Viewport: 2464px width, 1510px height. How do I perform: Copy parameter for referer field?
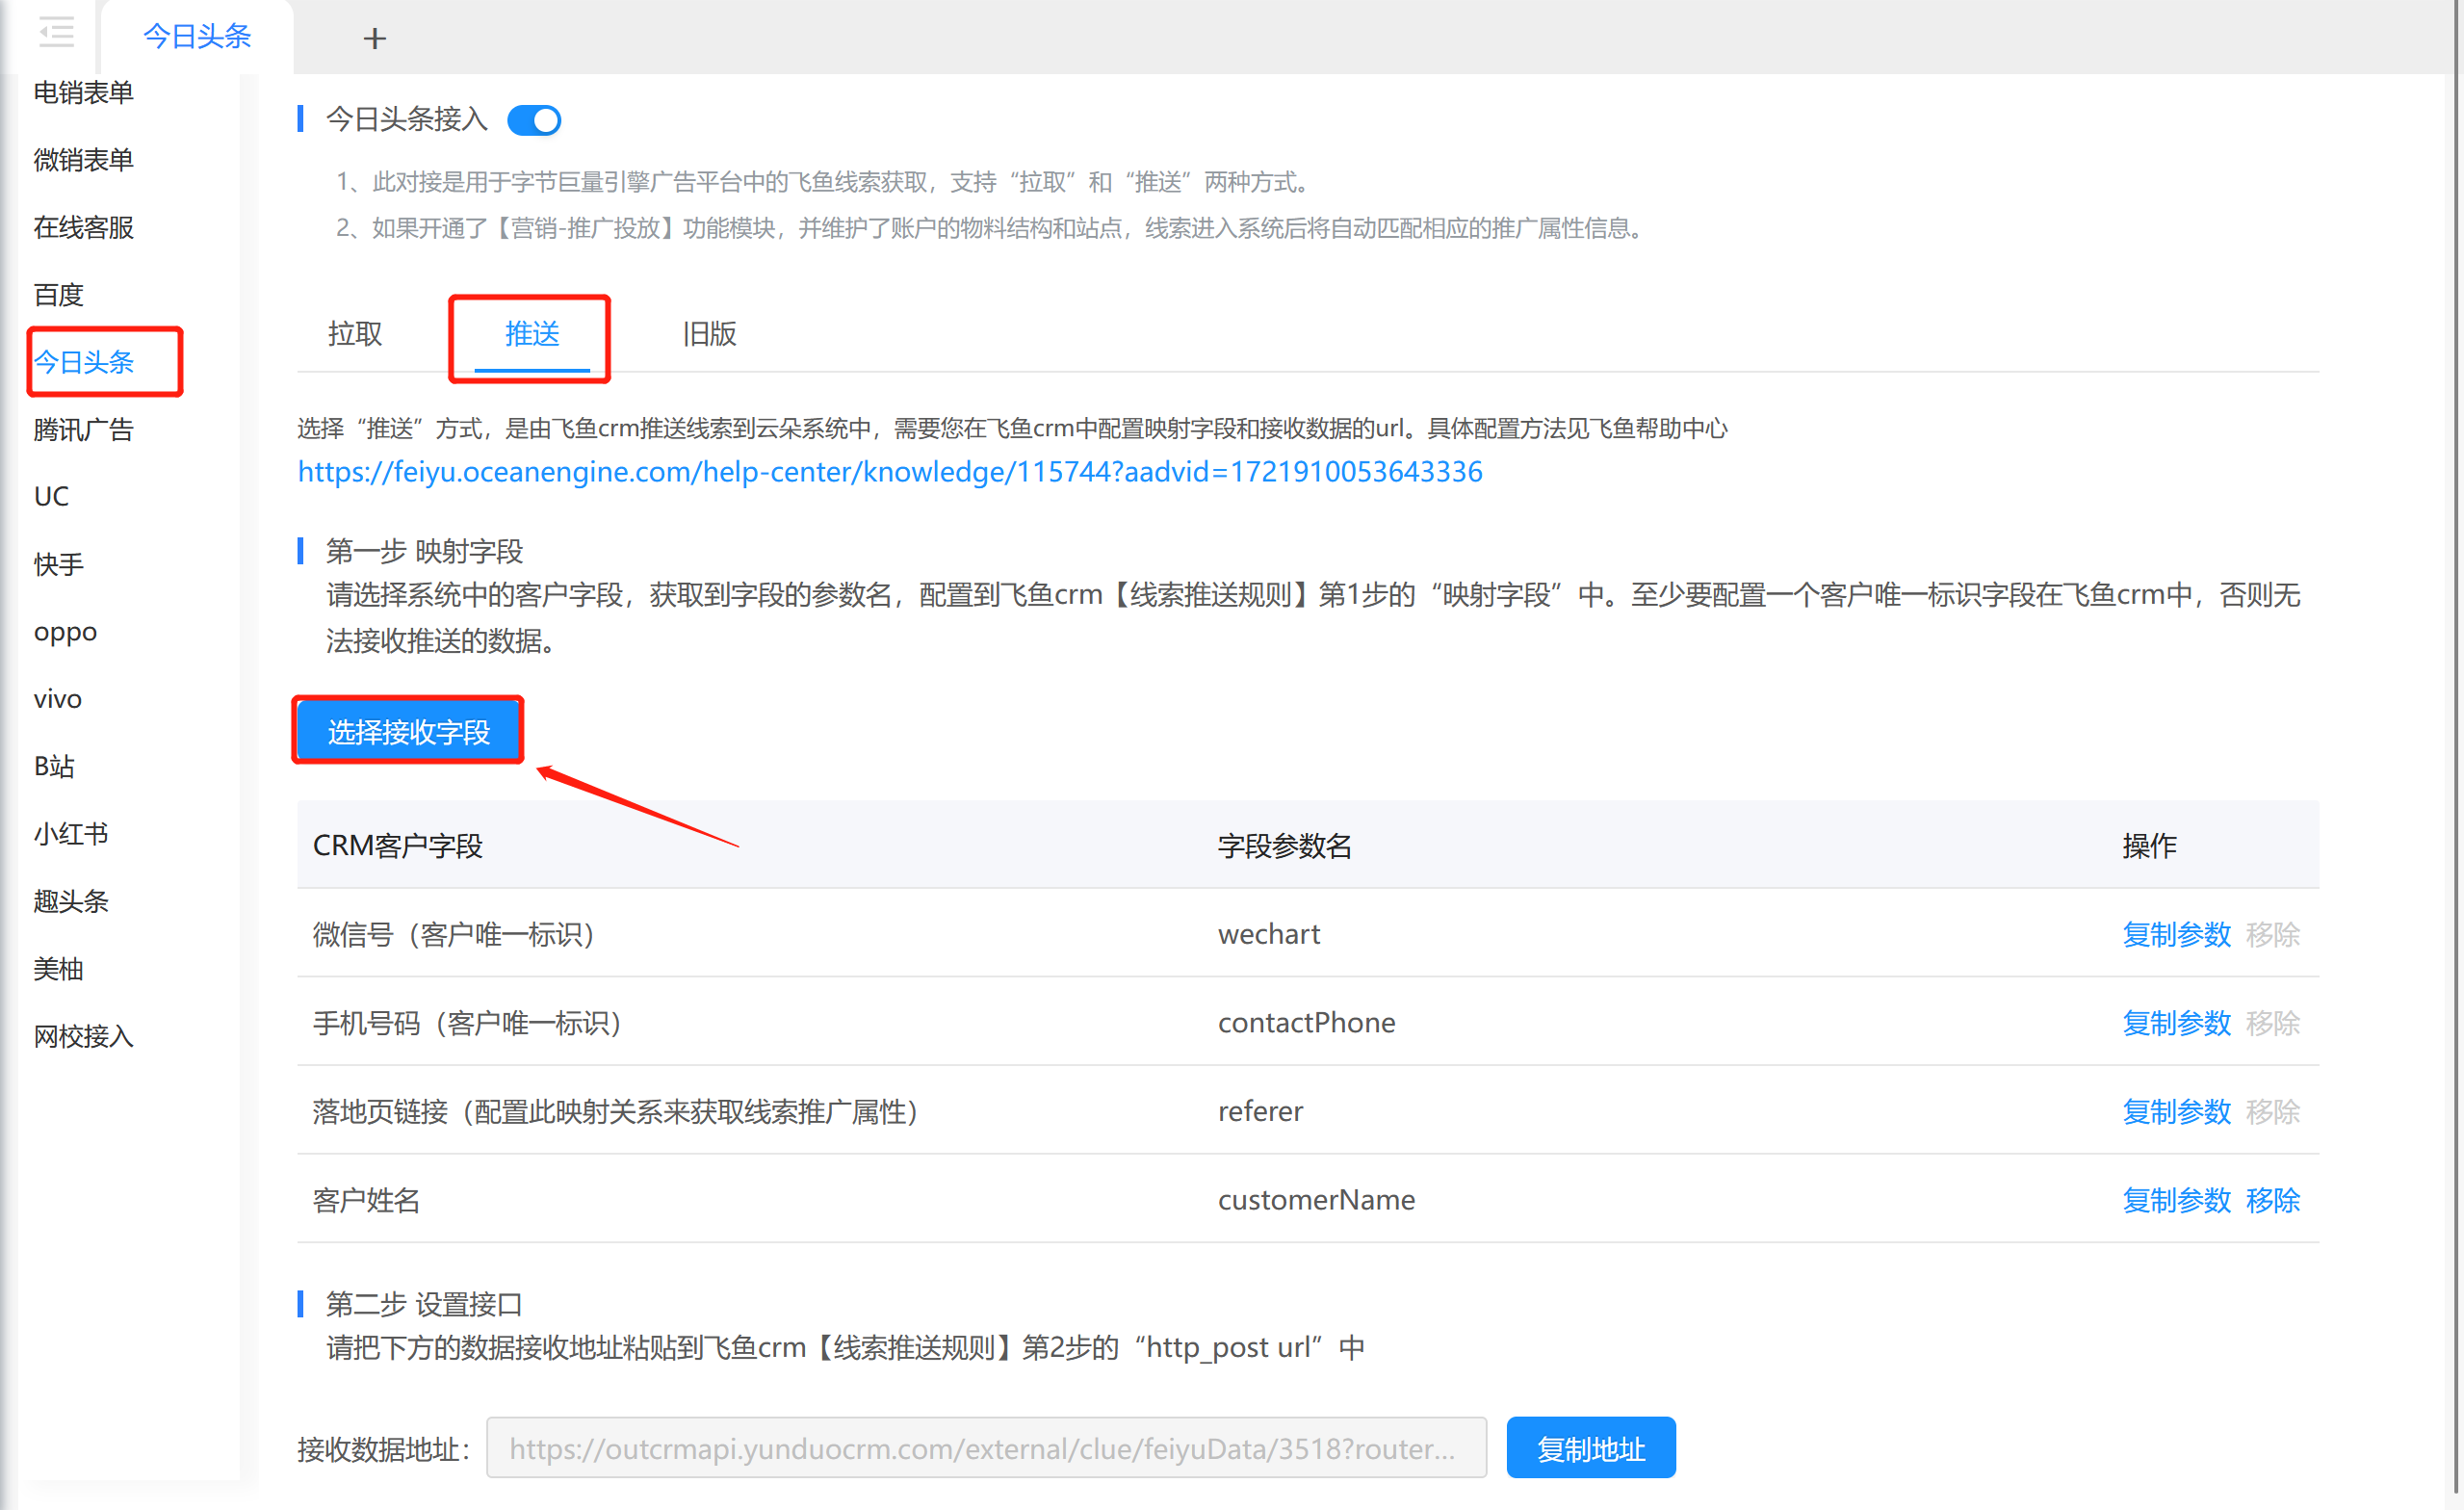pyautogui.click(x=2175, y=1111)
